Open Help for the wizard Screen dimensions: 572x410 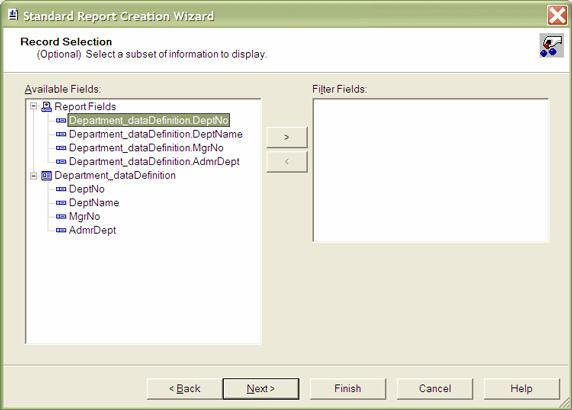point(522,389)
